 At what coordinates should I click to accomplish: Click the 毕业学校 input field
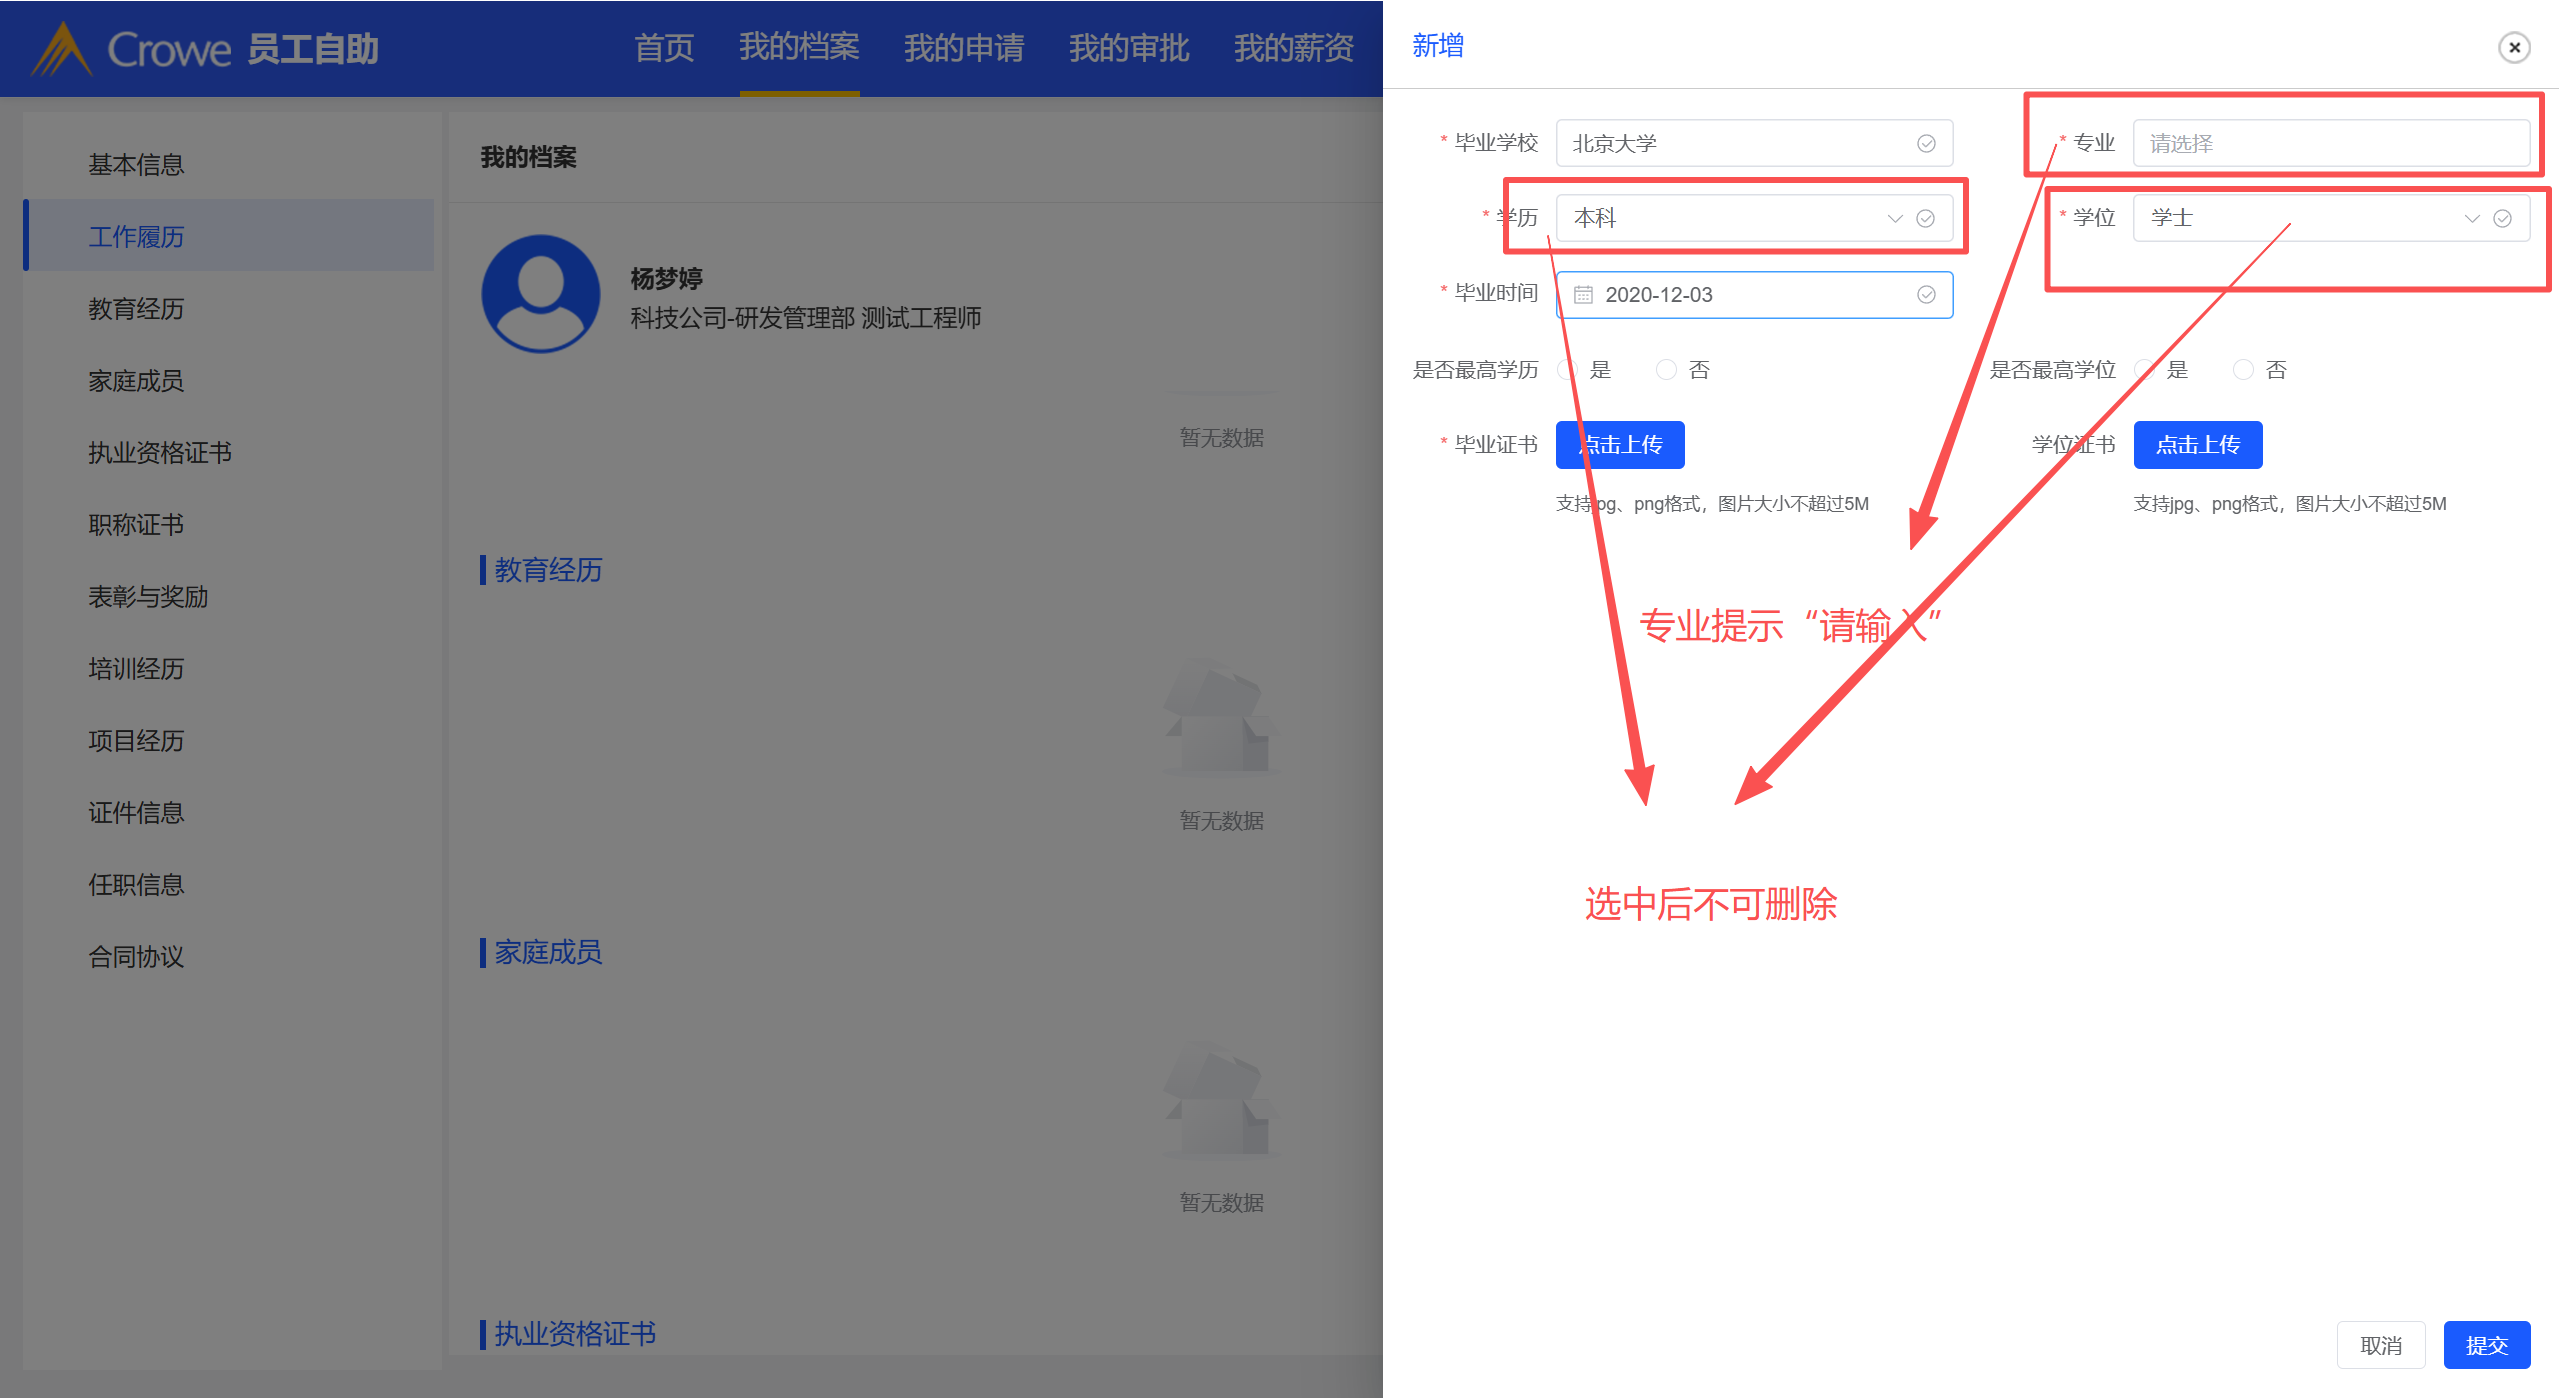[1735, 143]
